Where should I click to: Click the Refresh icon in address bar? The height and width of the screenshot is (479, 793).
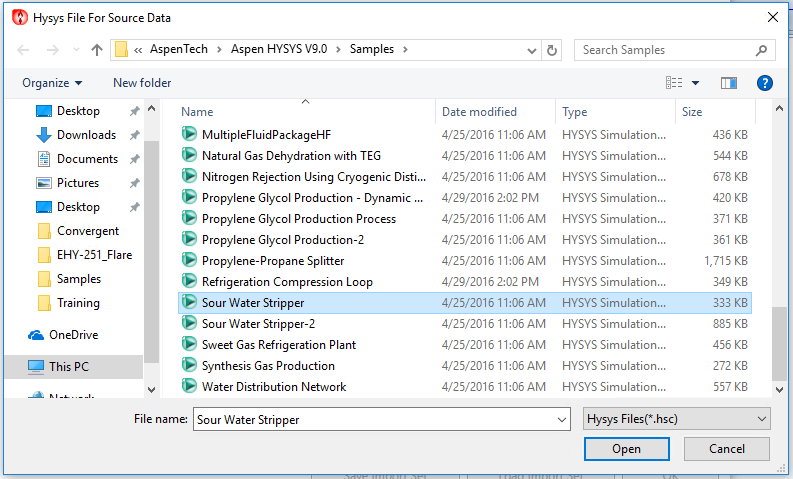(x=552, y=50)
